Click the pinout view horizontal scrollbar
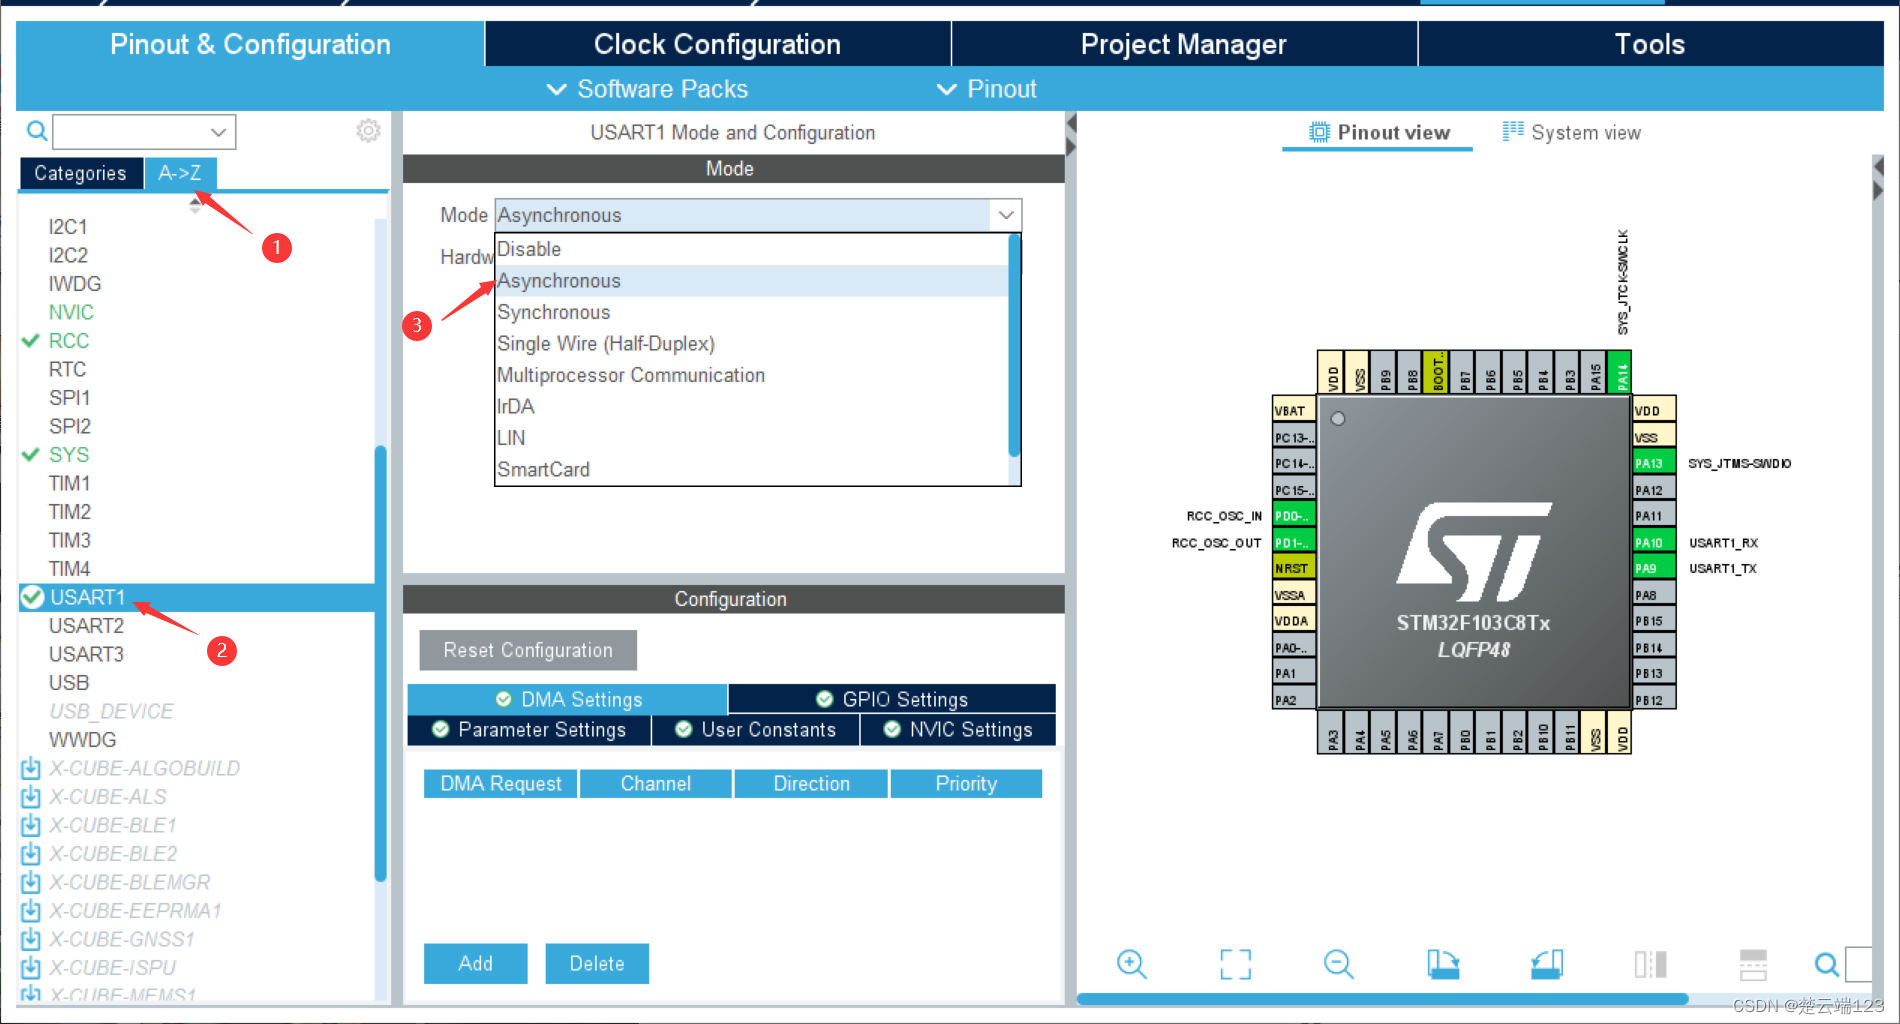 [1383, 999]
